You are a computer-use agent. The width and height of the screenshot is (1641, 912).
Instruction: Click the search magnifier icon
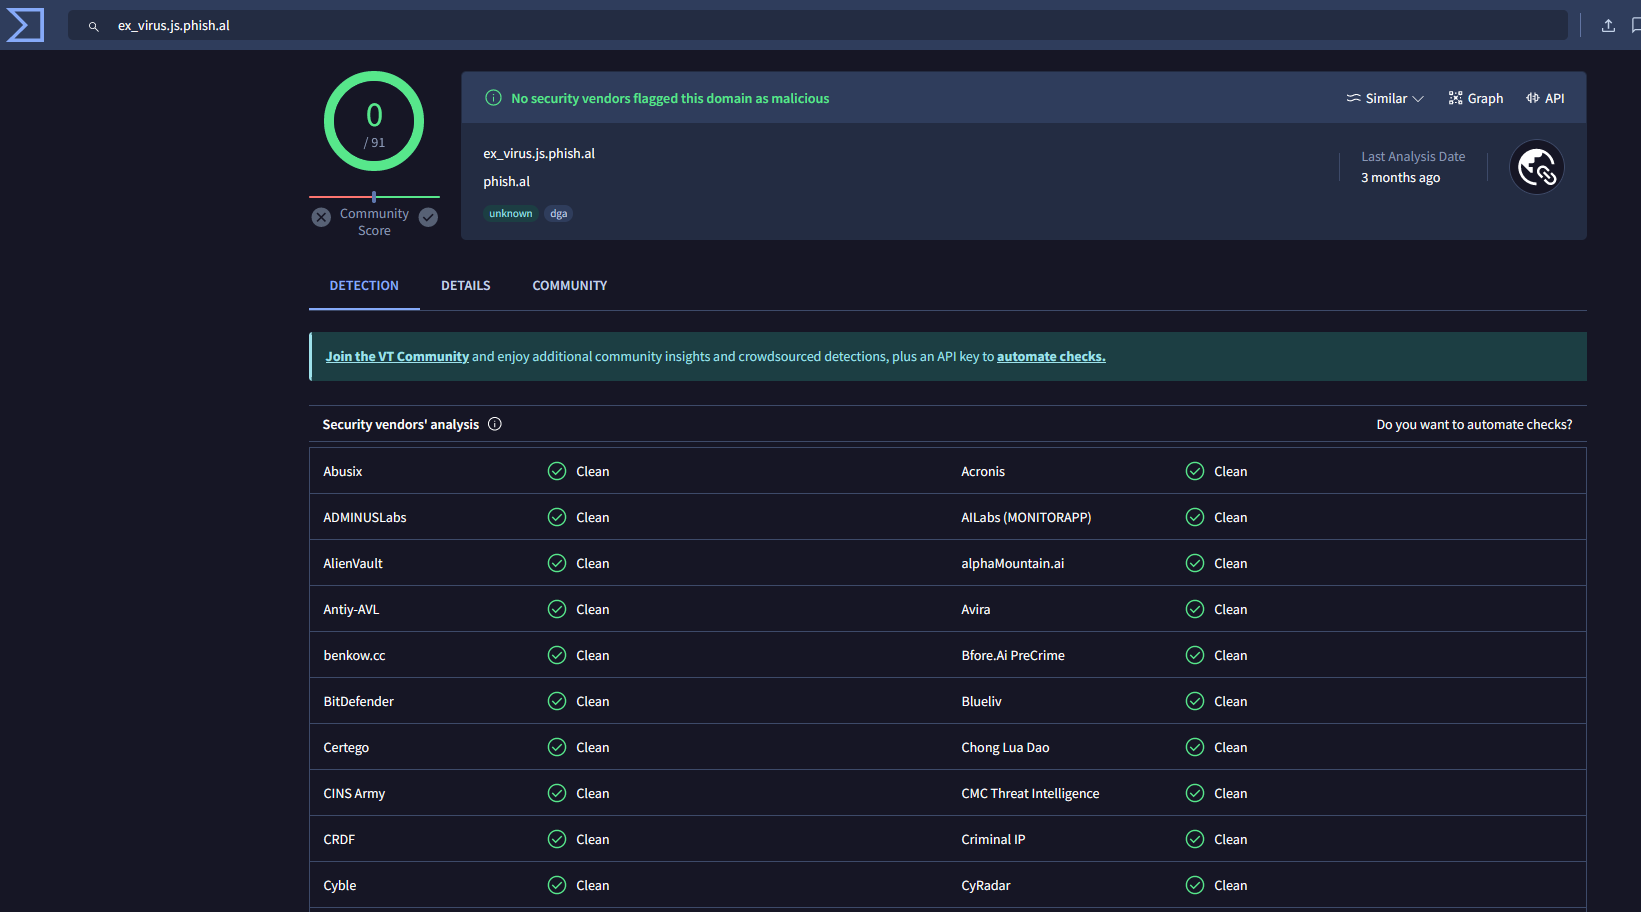tap(93, 26)
